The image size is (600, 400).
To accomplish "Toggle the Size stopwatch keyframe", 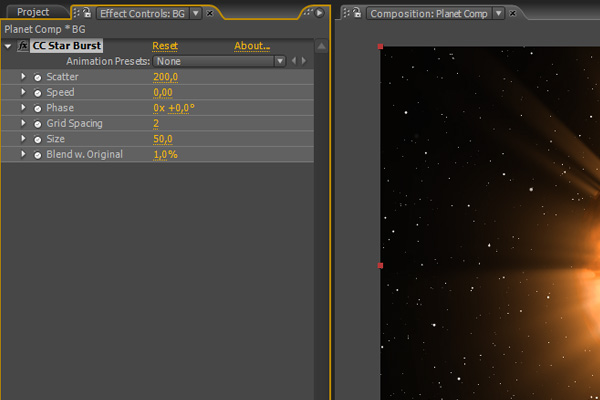I will pyautogui.click(x=38, y=139).
